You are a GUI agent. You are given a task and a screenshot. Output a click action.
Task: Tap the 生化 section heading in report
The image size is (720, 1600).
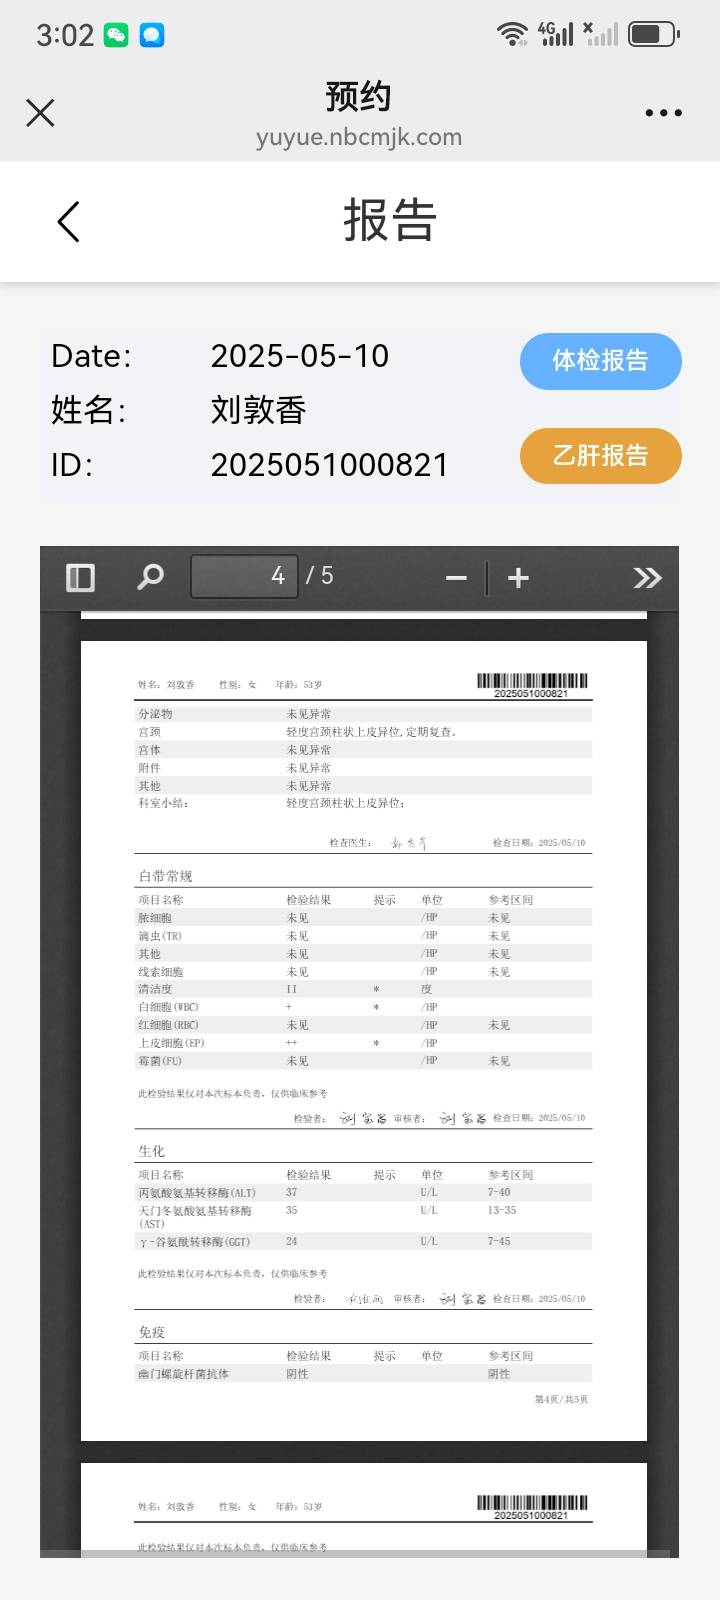(152, 1151)
